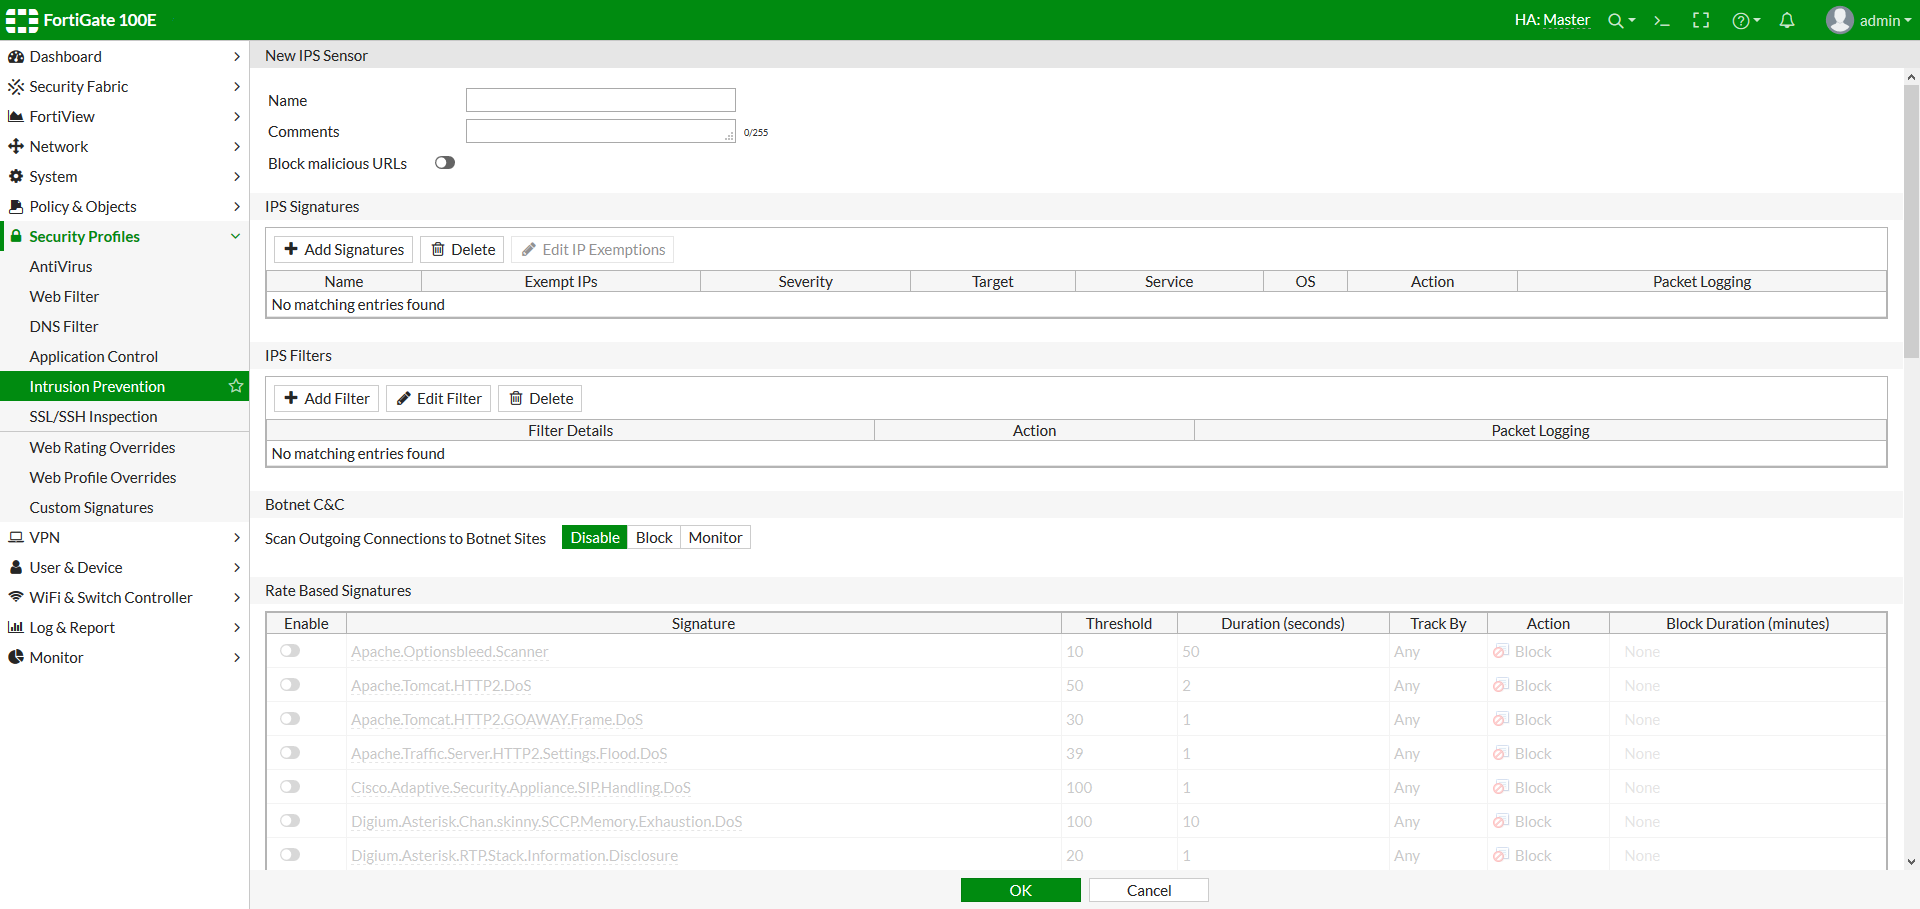
Task: Click the User & Device person icon
Action: 16,568
